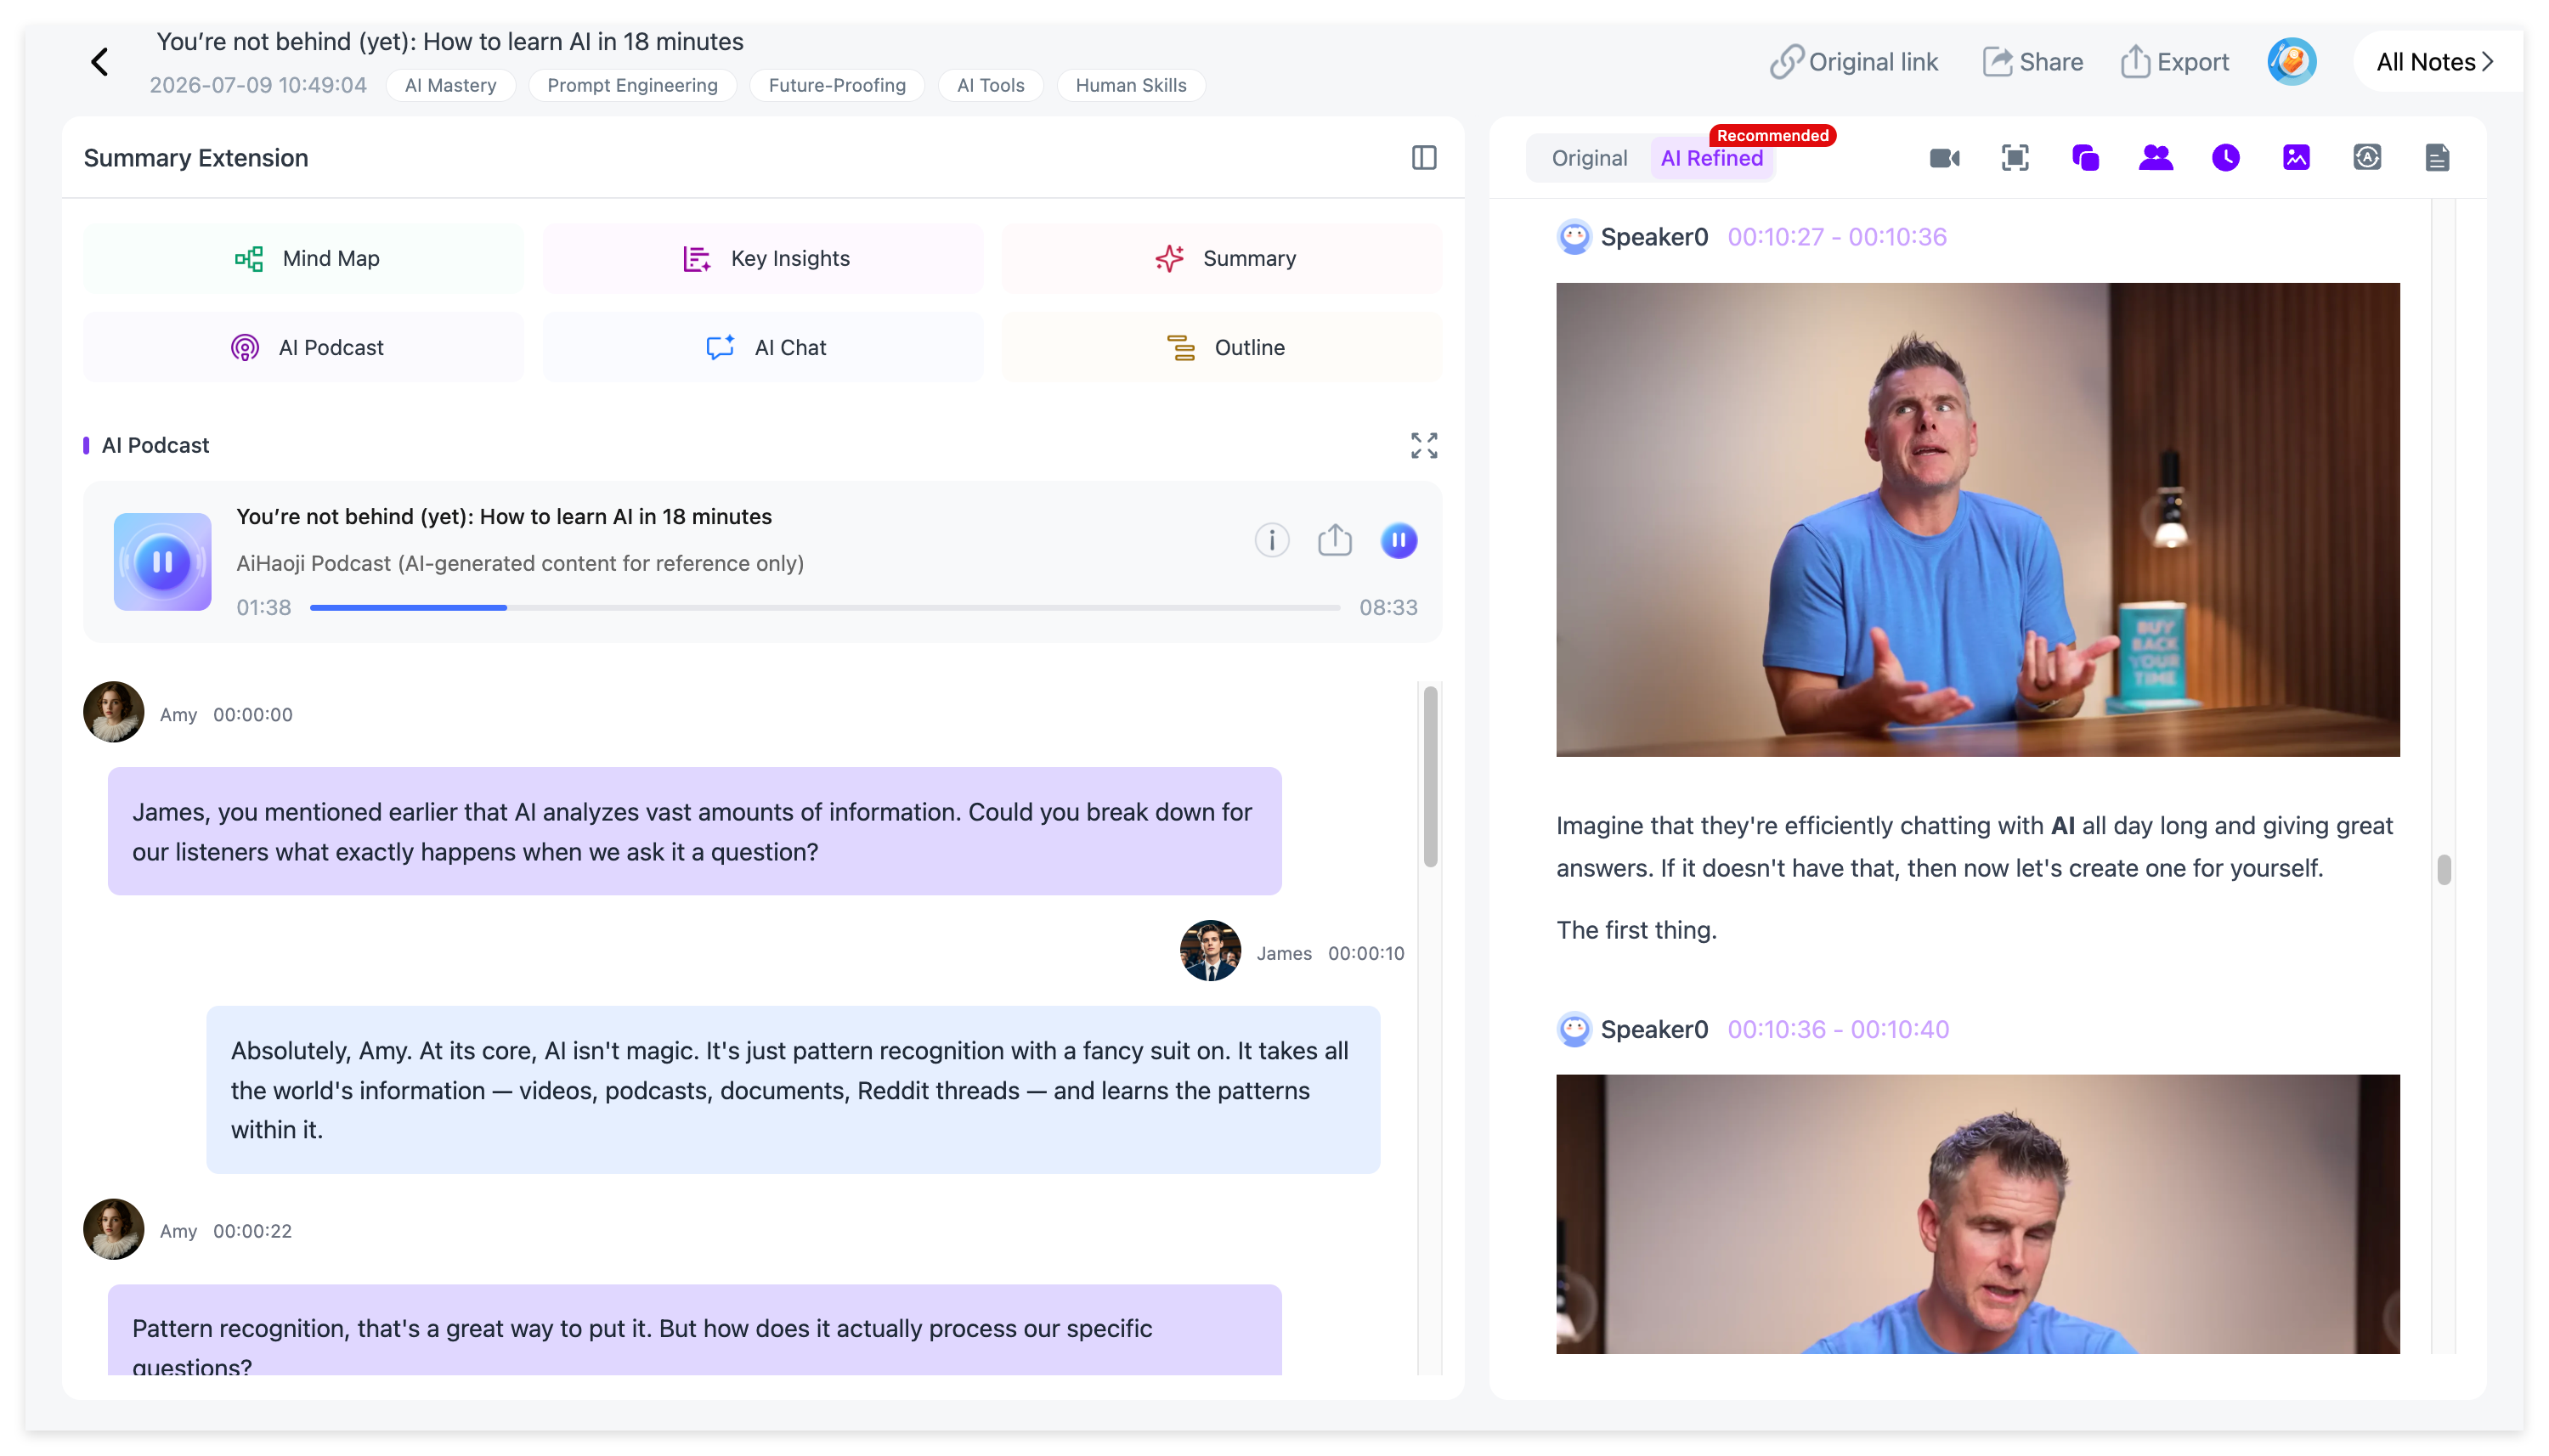
Task: Jump to timestamp 00:10:36 - 00:10:40
Action: click(1838, 1030)
